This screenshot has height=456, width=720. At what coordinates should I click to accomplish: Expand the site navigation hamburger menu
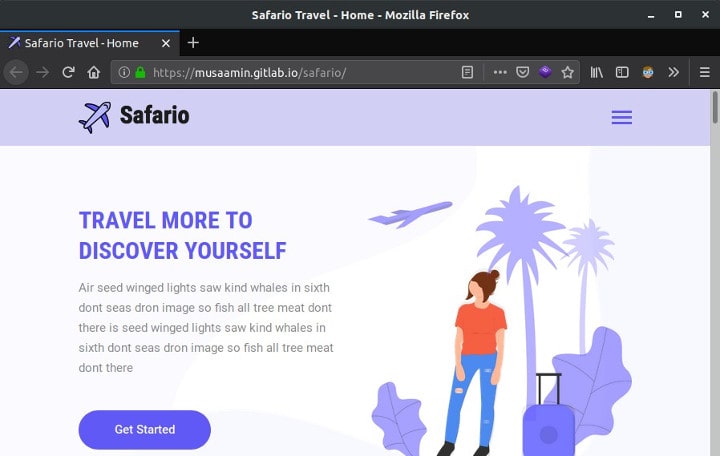[622, 118]
